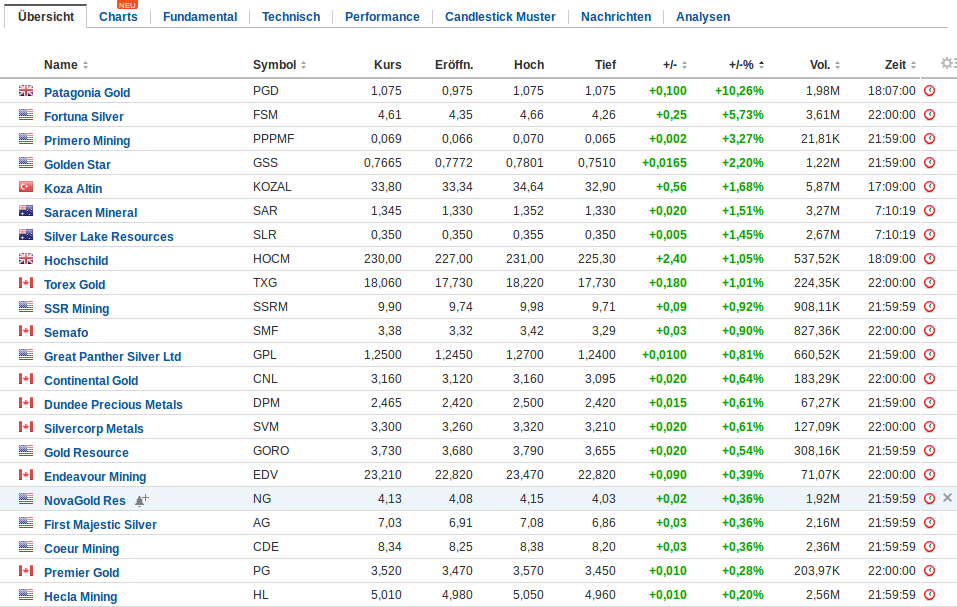
Task: Click the clock icon in Endeavour Mining row
Action: (x=930, y=475)
